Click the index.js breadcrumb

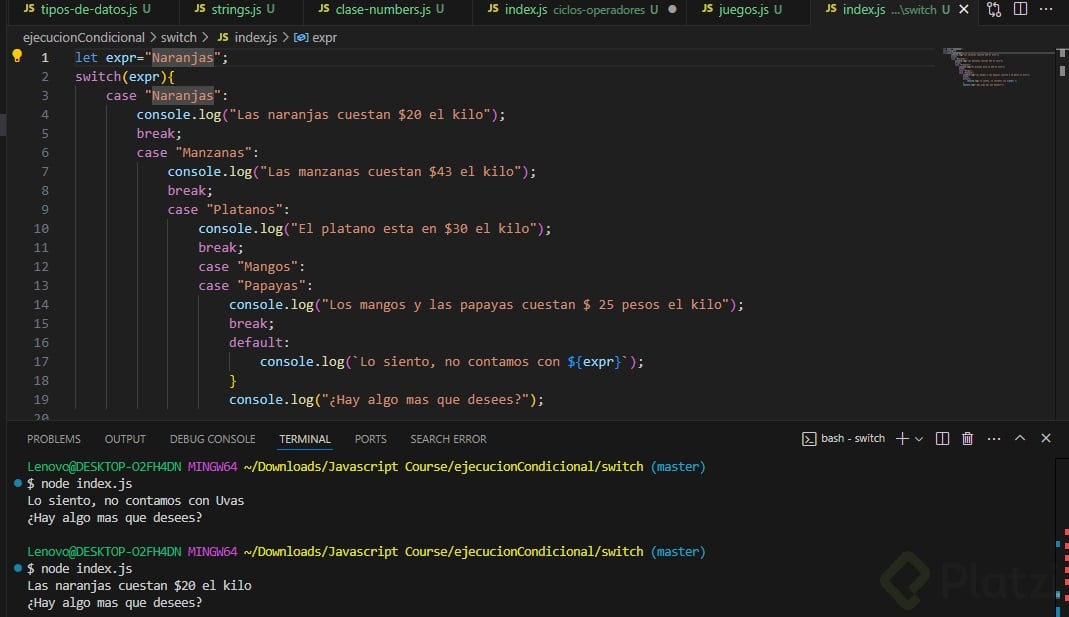(x=247, y=37)
